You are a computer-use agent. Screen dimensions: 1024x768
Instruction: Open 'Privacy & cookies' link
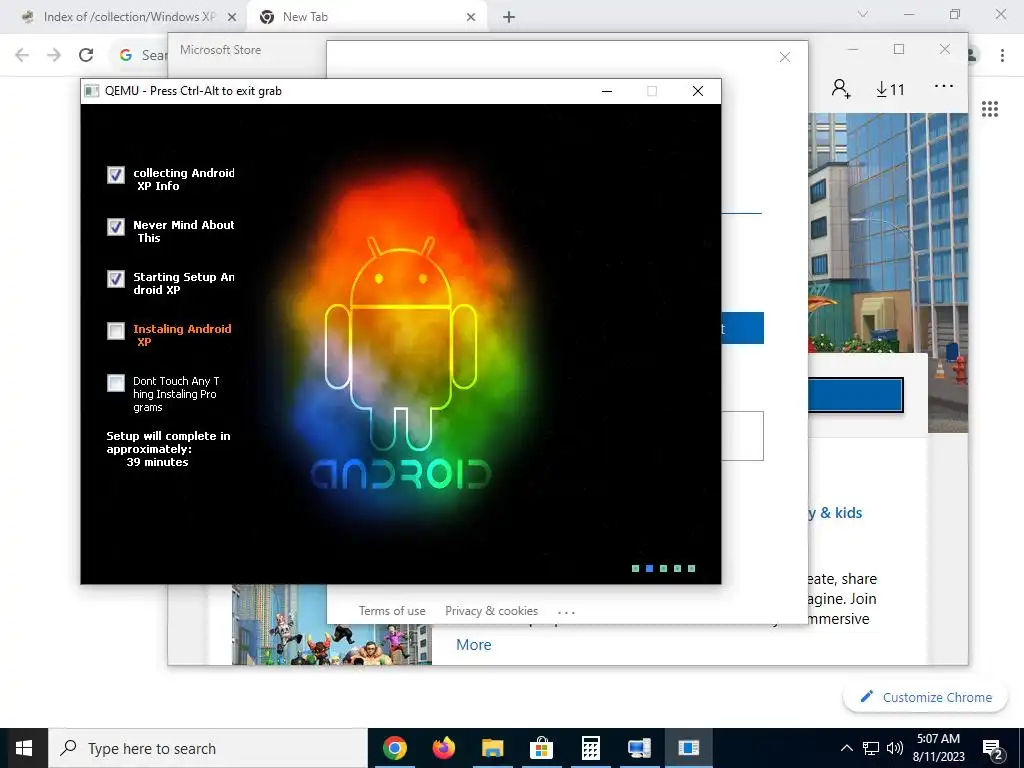(x=491, y=611)
